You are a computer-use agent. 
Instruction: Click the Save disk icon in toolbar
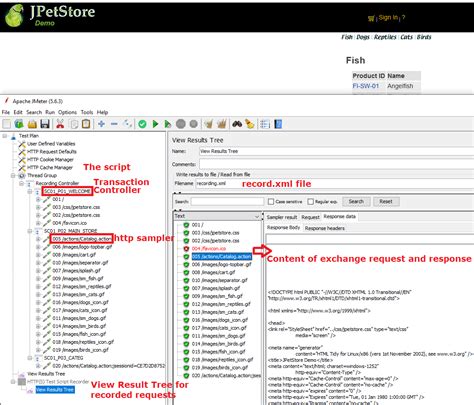point(45,124)
